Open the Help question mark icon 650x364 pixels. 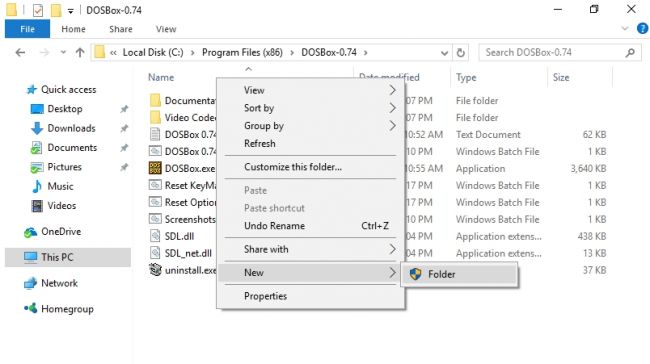(642, 29)
